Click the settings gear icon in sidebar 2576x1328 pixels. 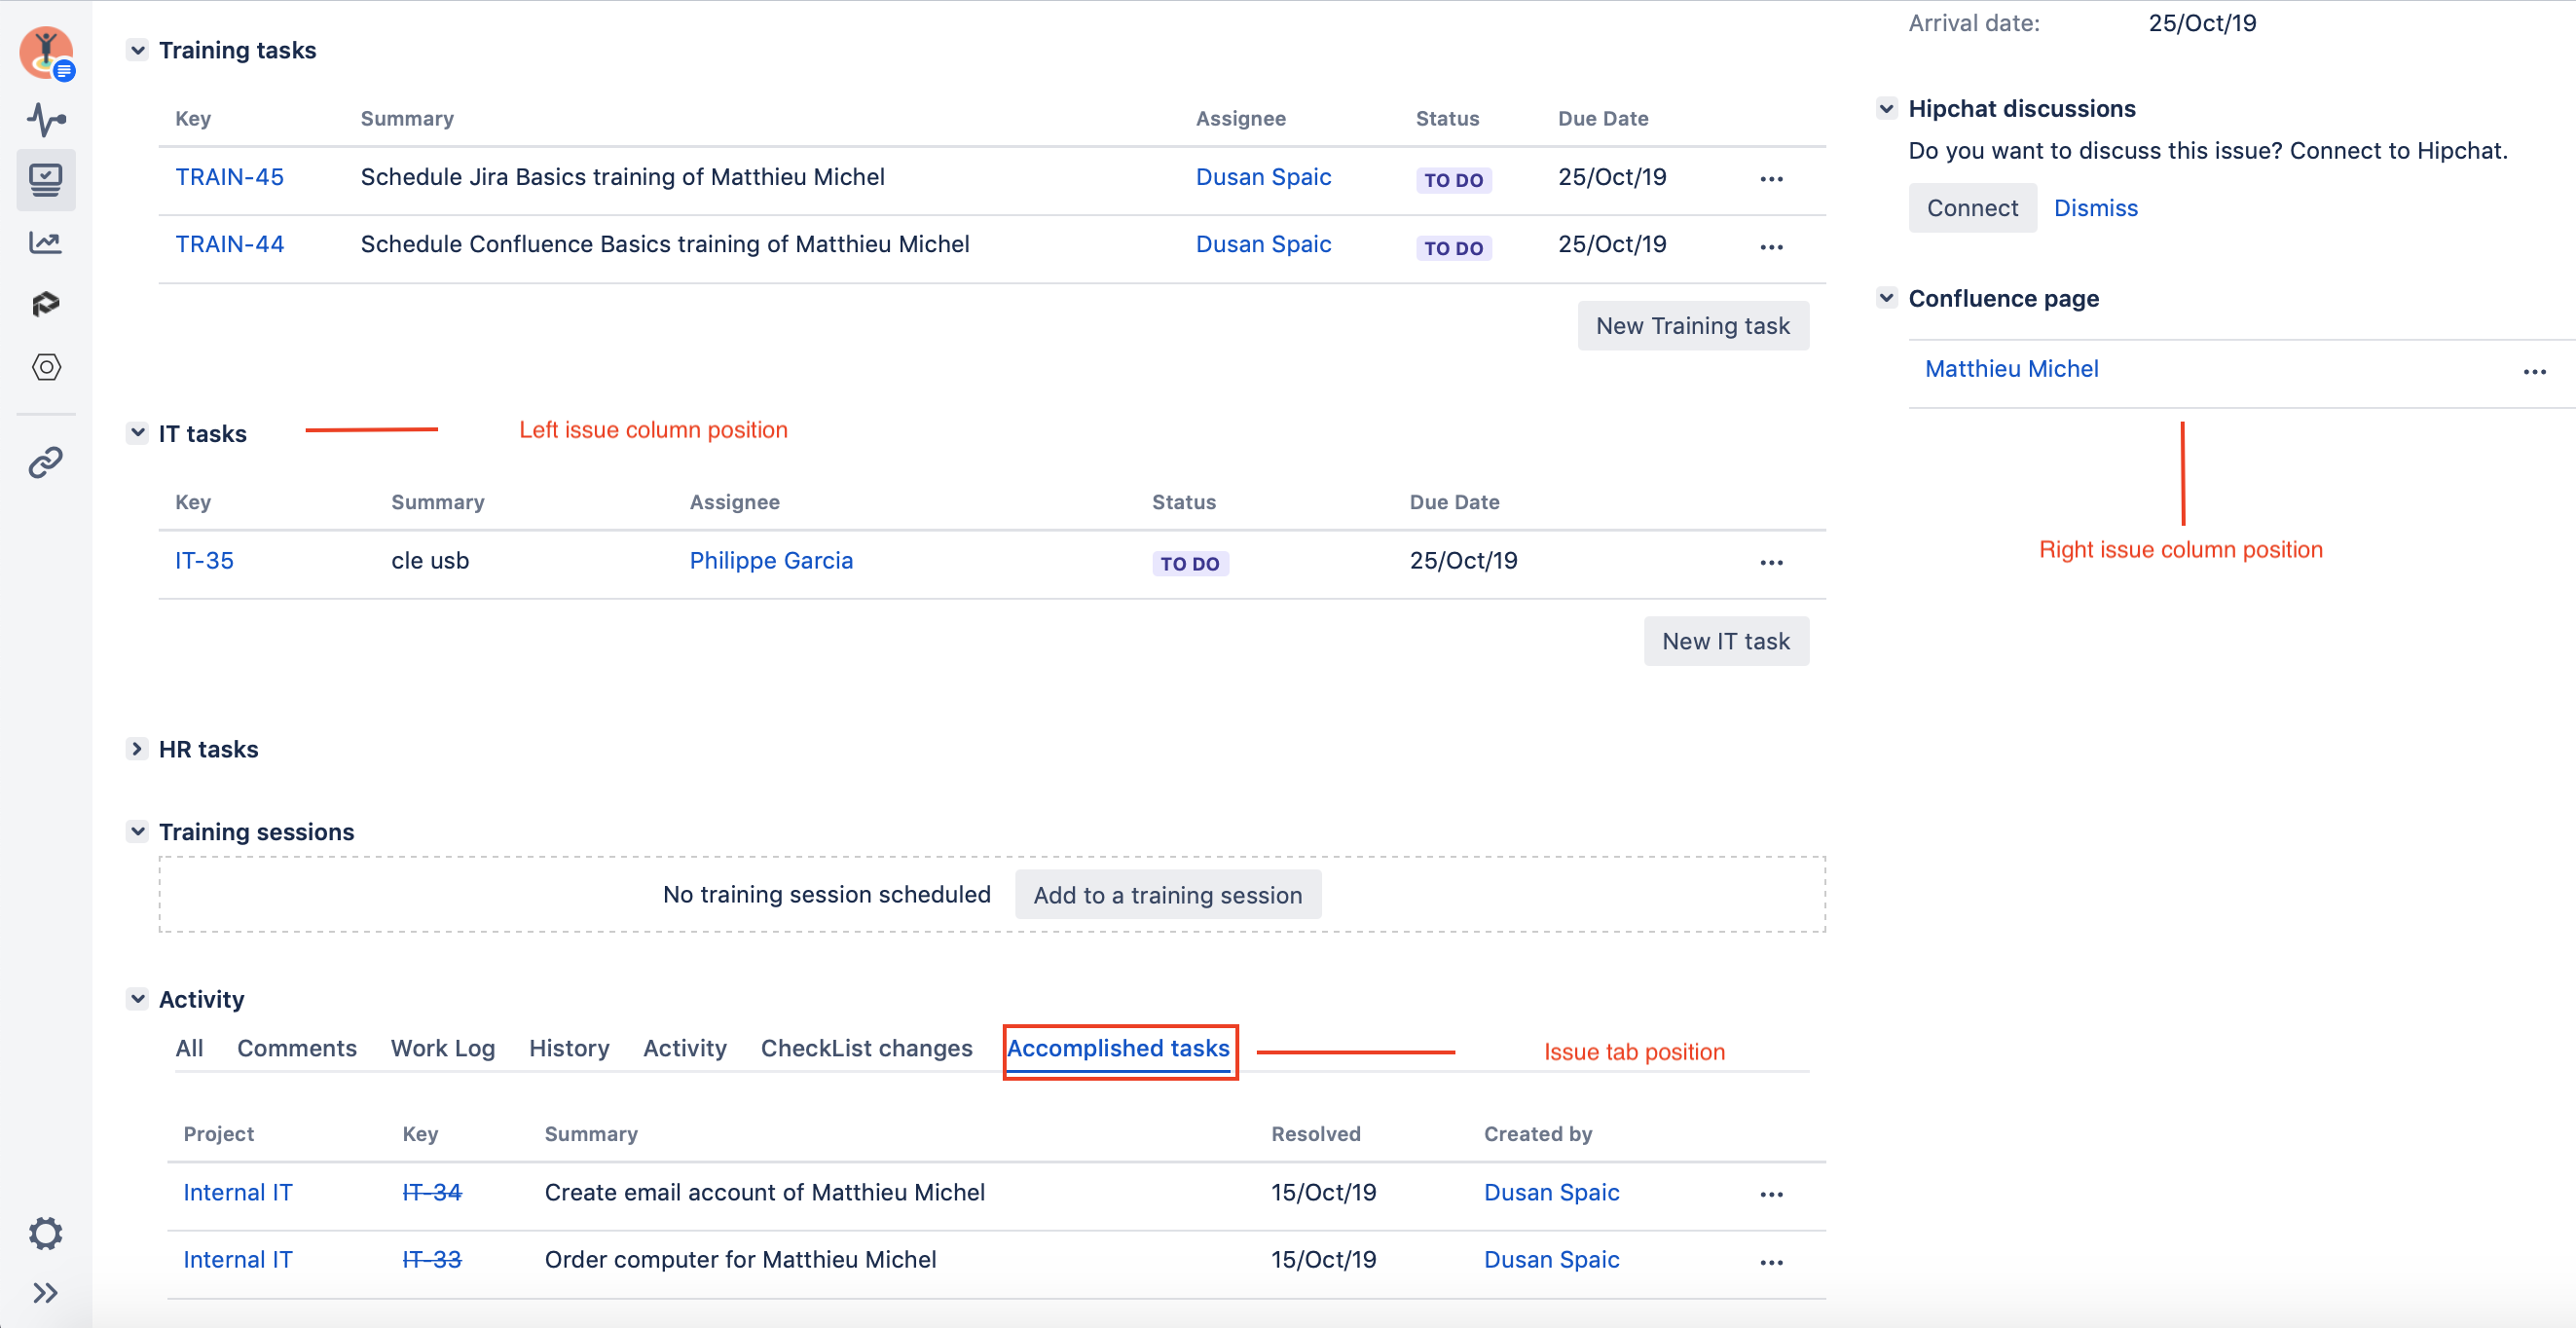point(46,1234)
